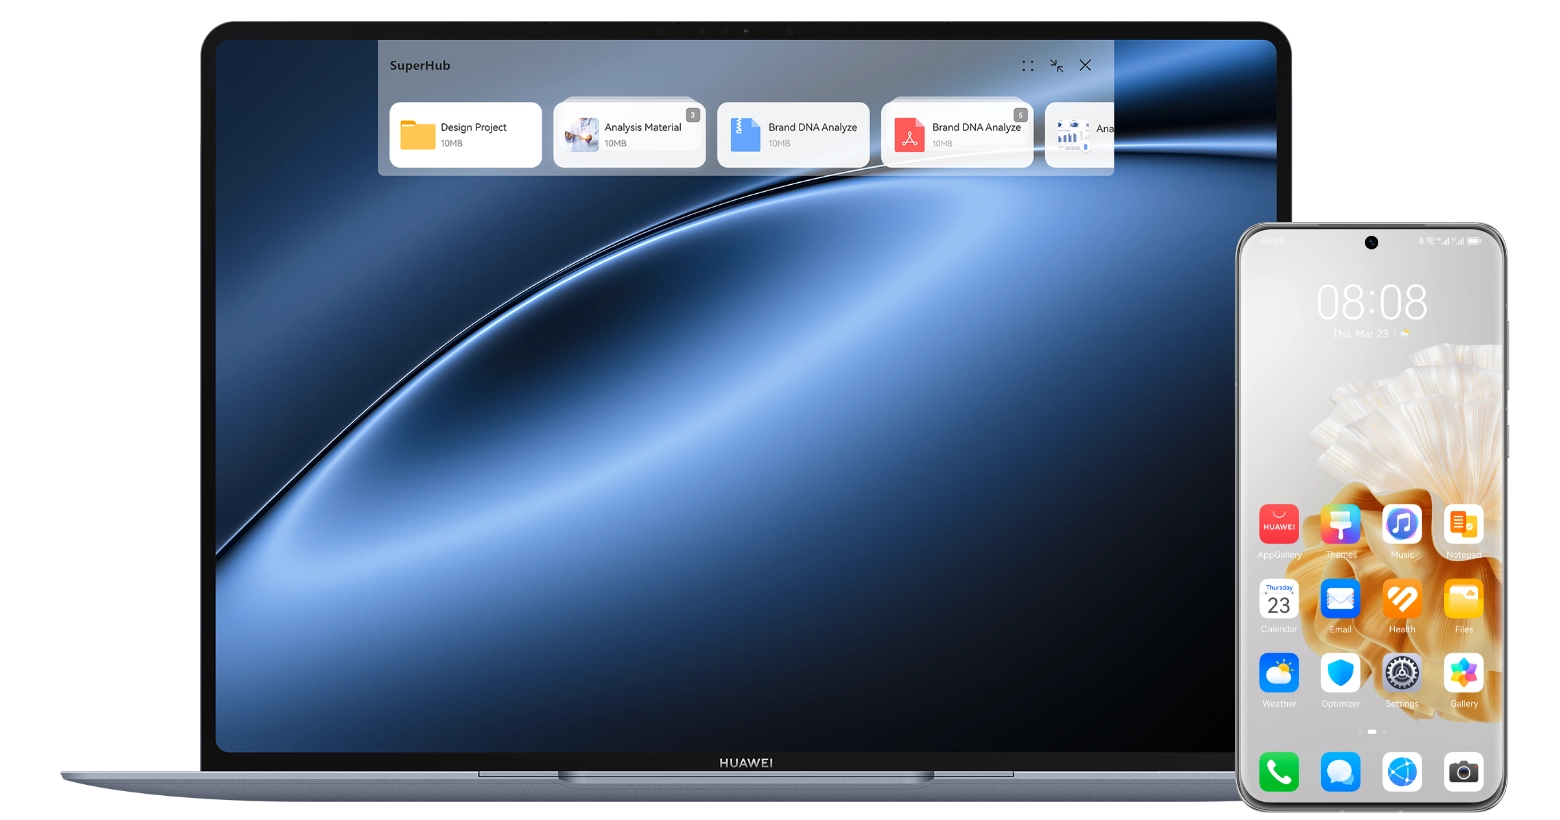The image size is (1560, 820).
Task: Collapse the SuperHub panel with shrink arrows
Action: (x=1056, y=66)
